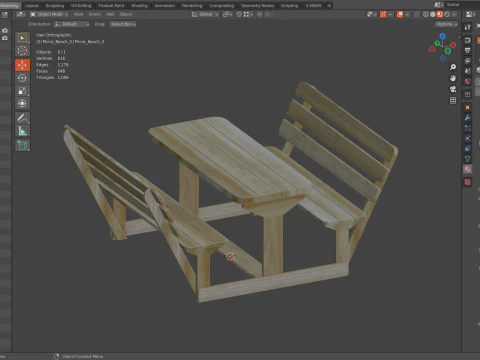Open the editor type dropdown
This screenshot has width=480, height=360.
point(21,14)
